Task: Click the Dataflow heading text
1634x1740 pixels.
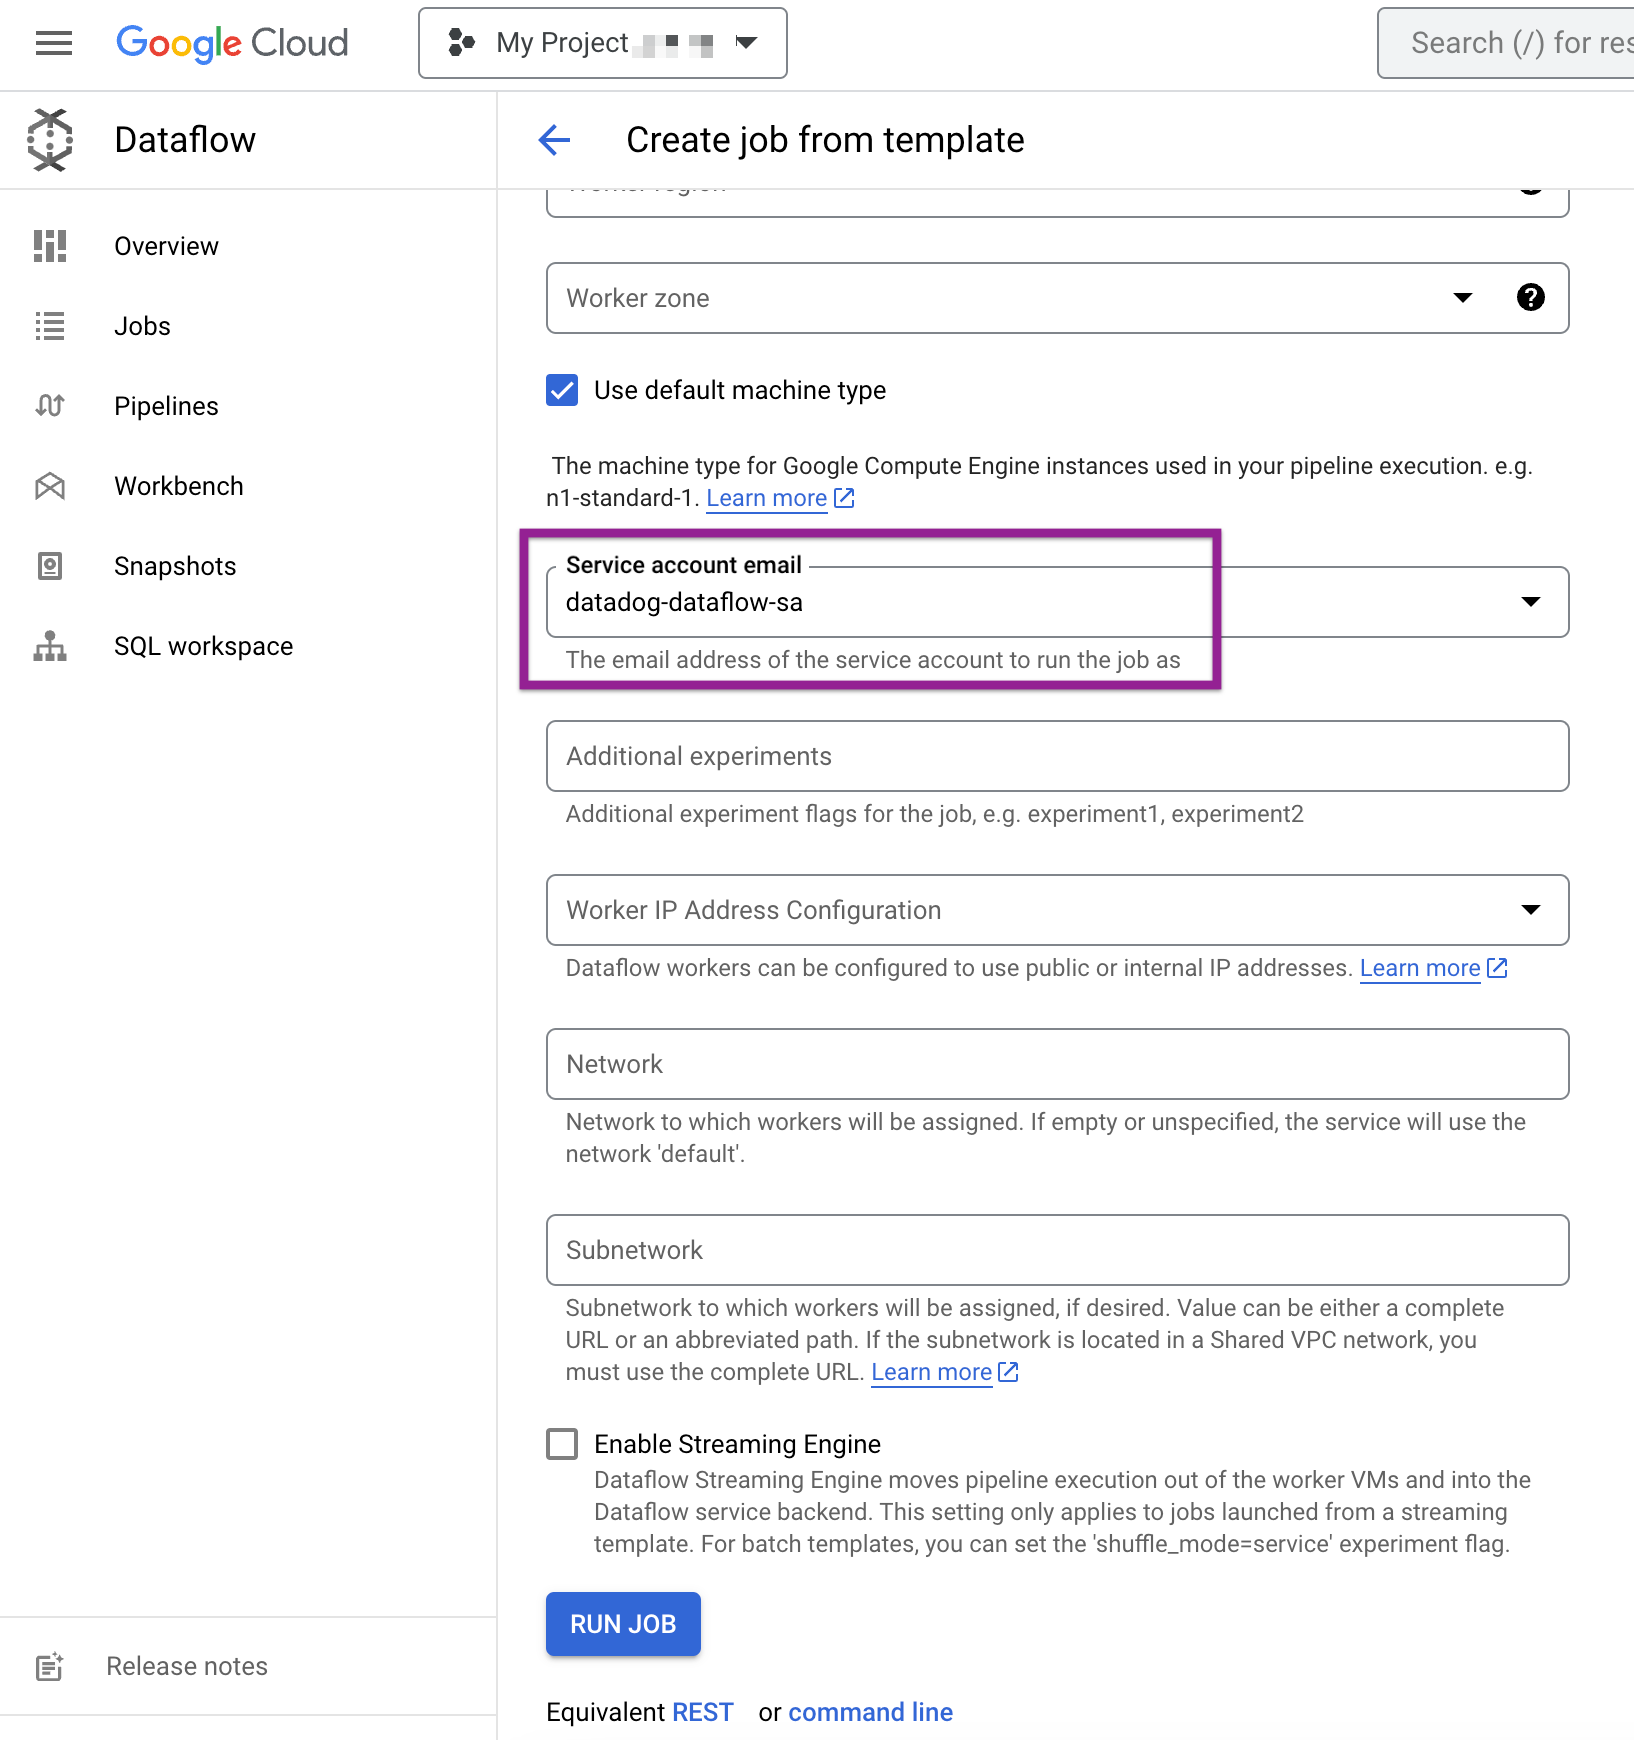Action: 185,140
